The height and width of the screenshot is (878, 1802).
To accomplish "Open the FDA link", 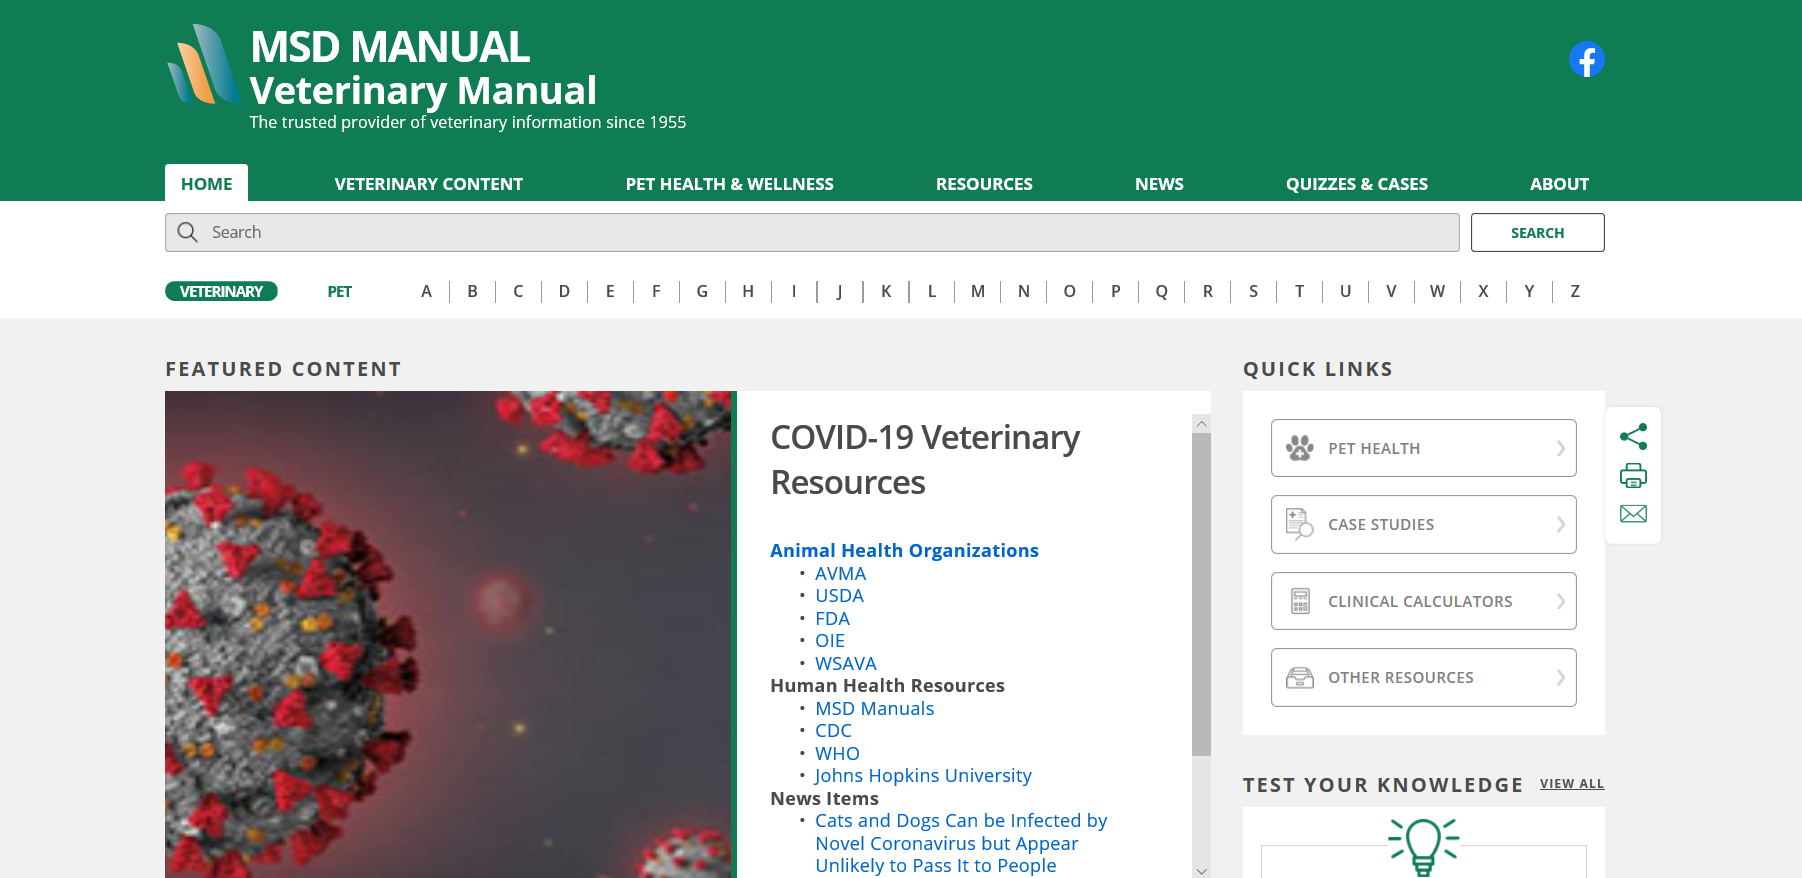I will 832,619.
